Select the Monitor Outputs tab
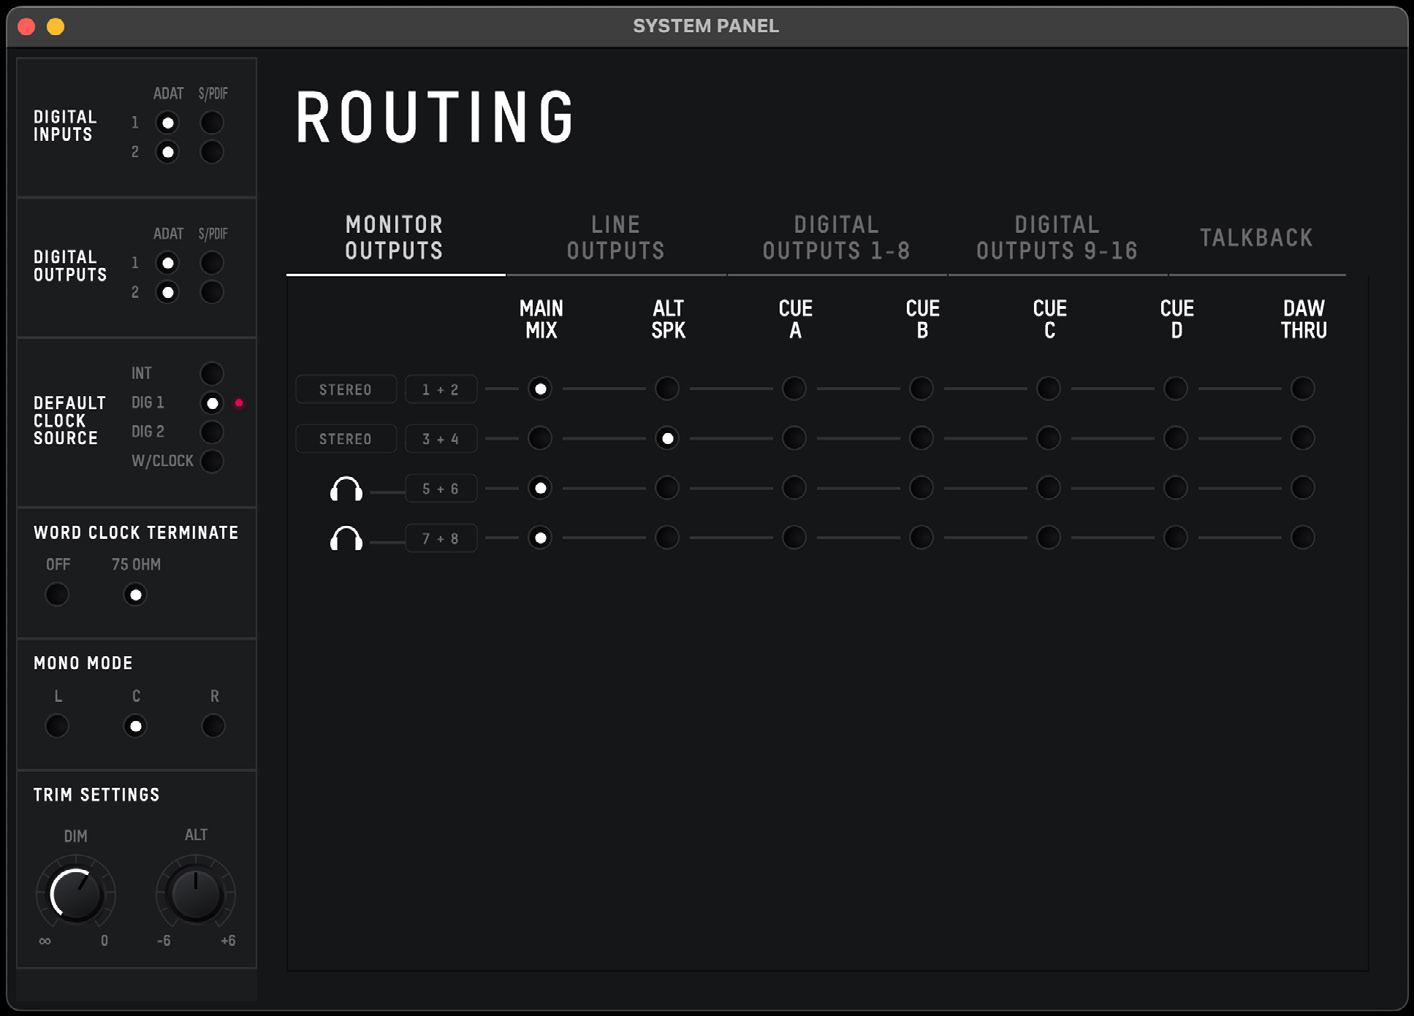The height and width of the screenshot is (1016, 1414). click(395, 238)
